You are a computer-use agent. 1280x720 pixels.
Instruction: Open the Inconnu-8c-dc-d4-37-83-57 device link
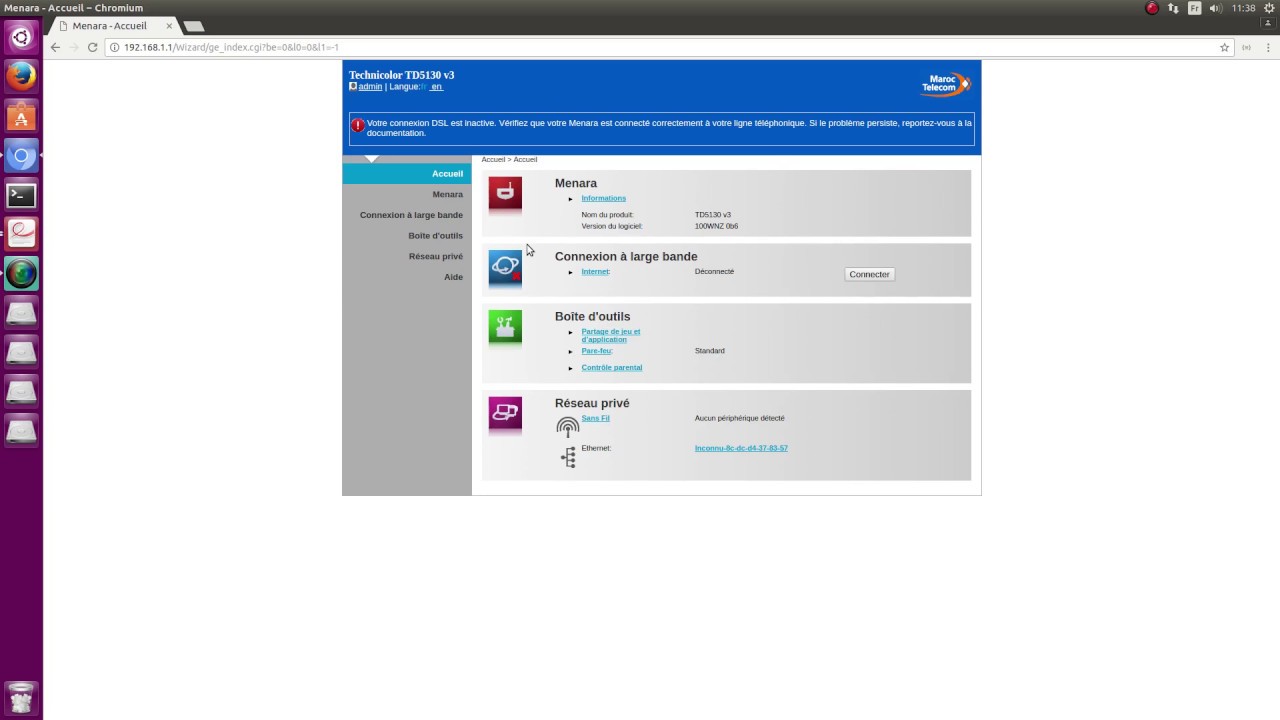tap(741, 448)
